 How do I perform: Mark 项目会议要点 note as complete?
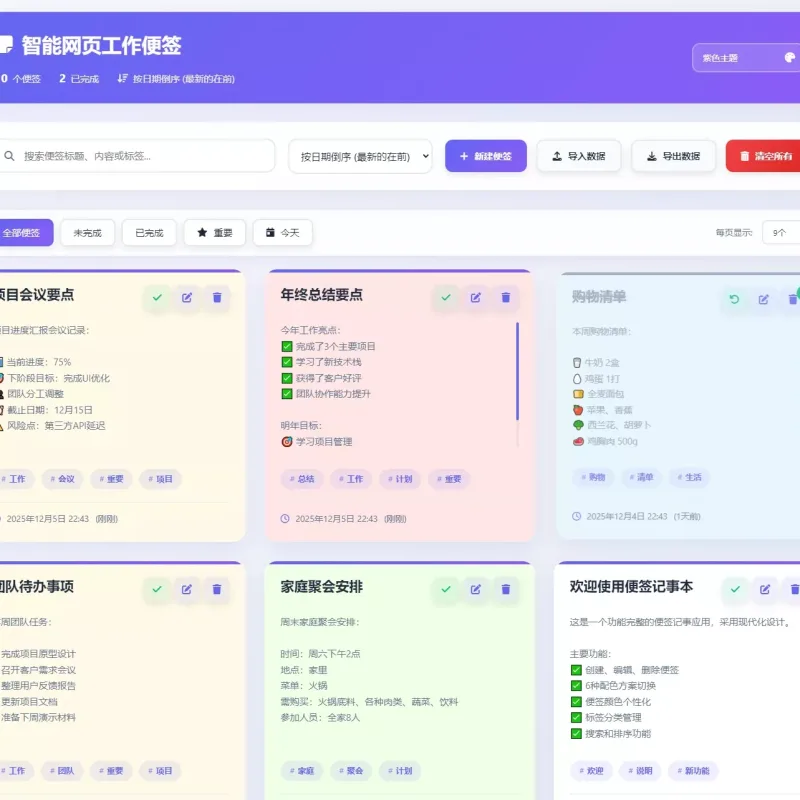157,297
